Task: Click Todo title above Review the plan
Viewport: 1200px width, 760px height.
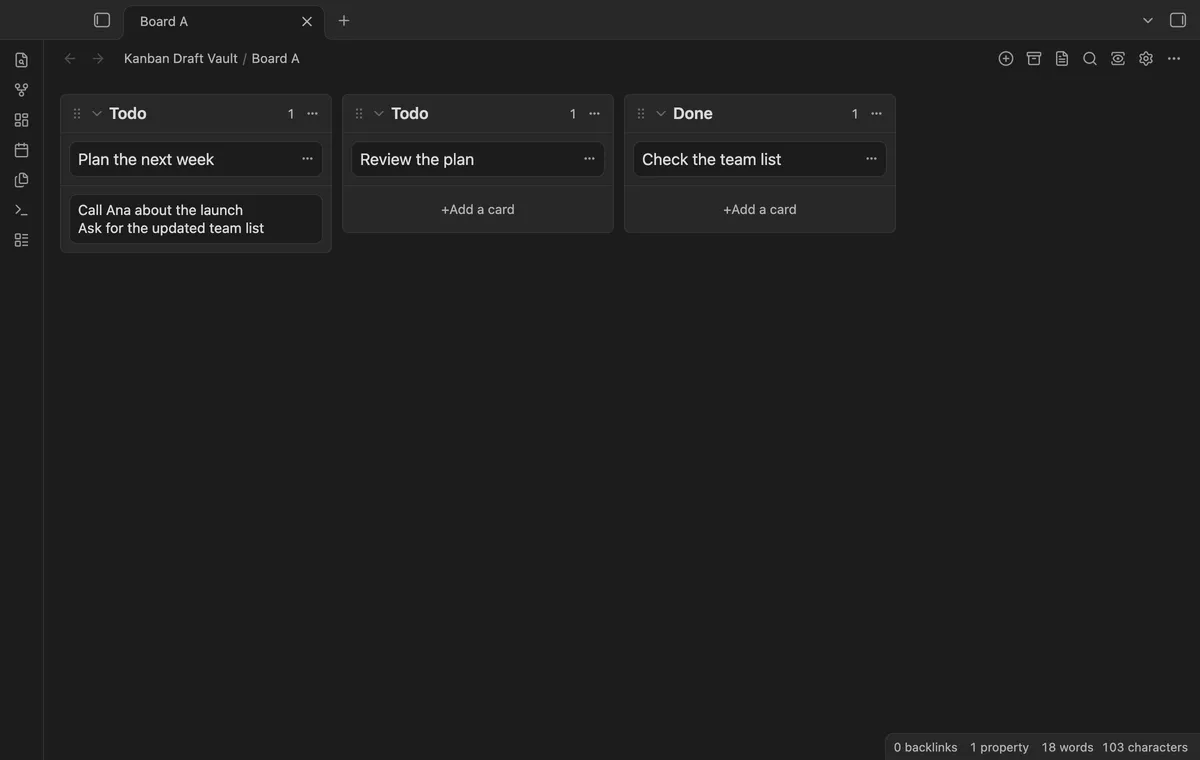Action: pos(410,114)
